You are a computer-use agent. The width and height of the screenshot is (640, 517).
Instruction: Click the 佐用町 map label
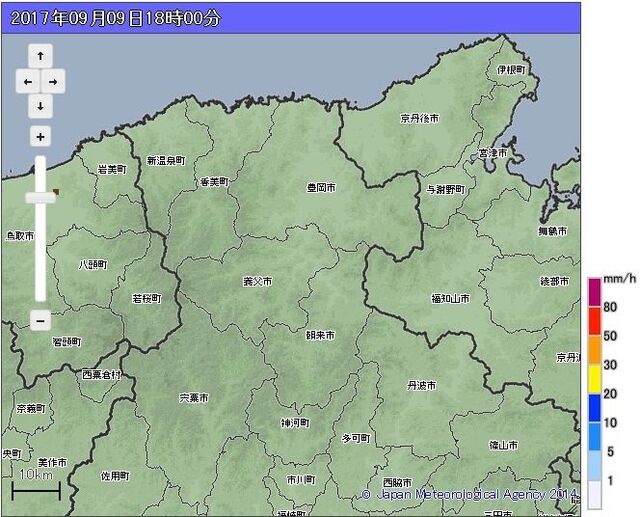point(115,476)
